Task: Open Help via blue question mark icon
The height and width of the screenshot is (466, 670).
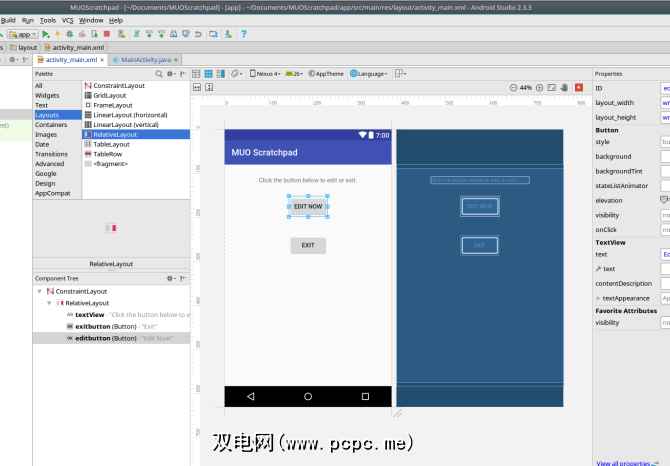Action: (x=244, y=34)
